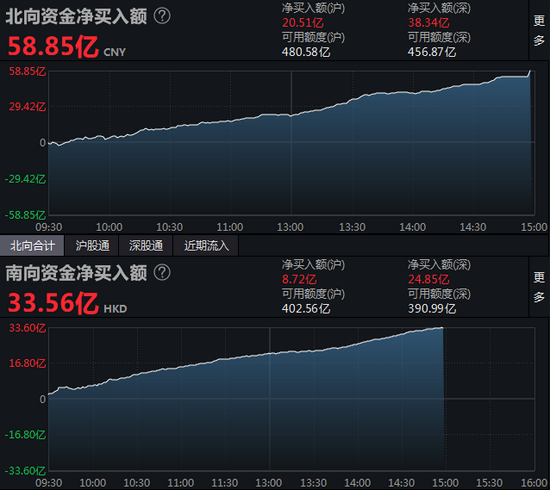Click the 13:00 time label on northbound chart

pyautogui.click(x=290, y=227)
